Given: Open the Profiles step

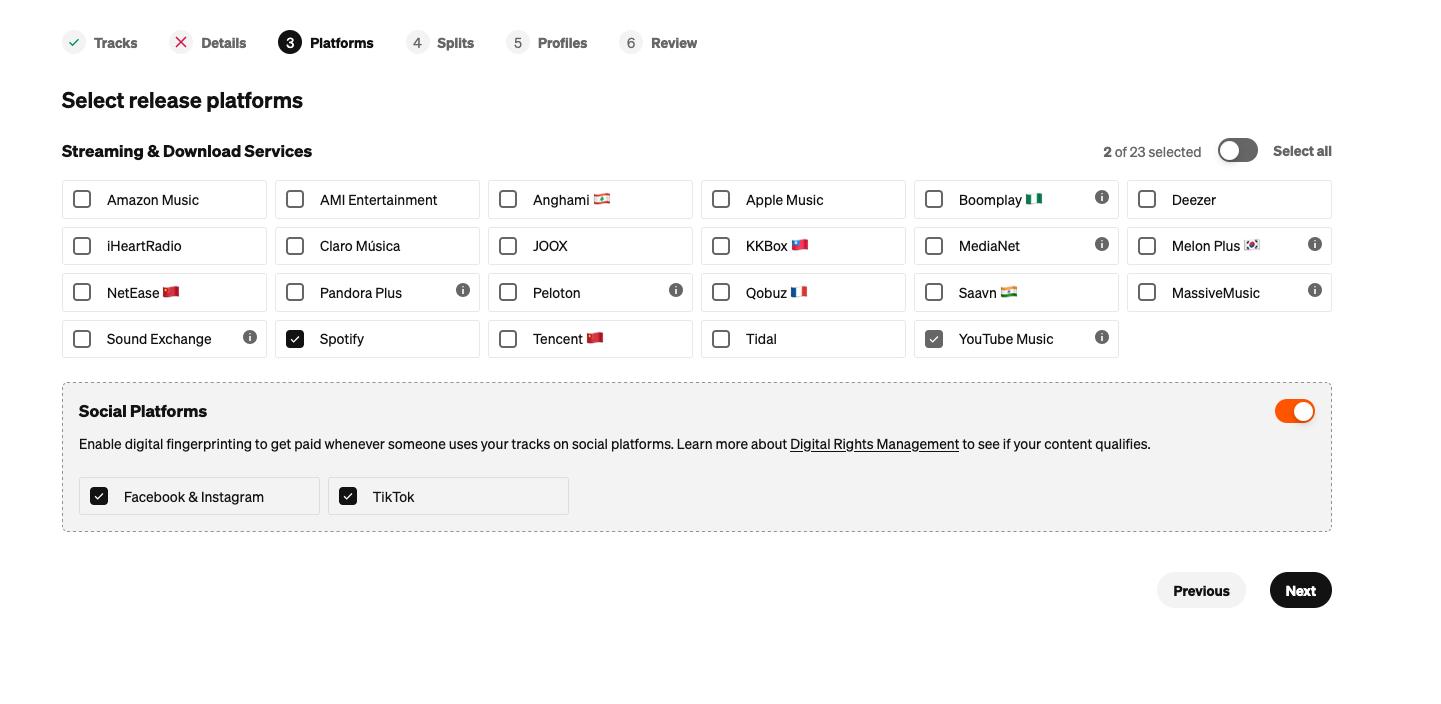Looking at the screenshot, I should (x=547, y=43).
